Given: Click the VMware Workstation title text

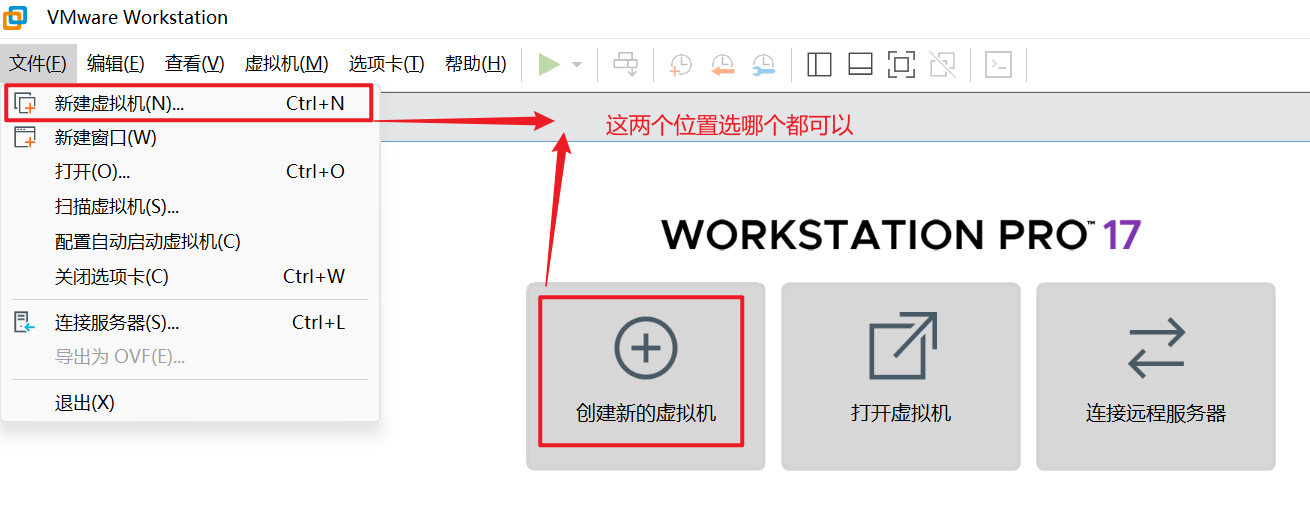Looking at the screenshot, I should (x=137, y=18).
